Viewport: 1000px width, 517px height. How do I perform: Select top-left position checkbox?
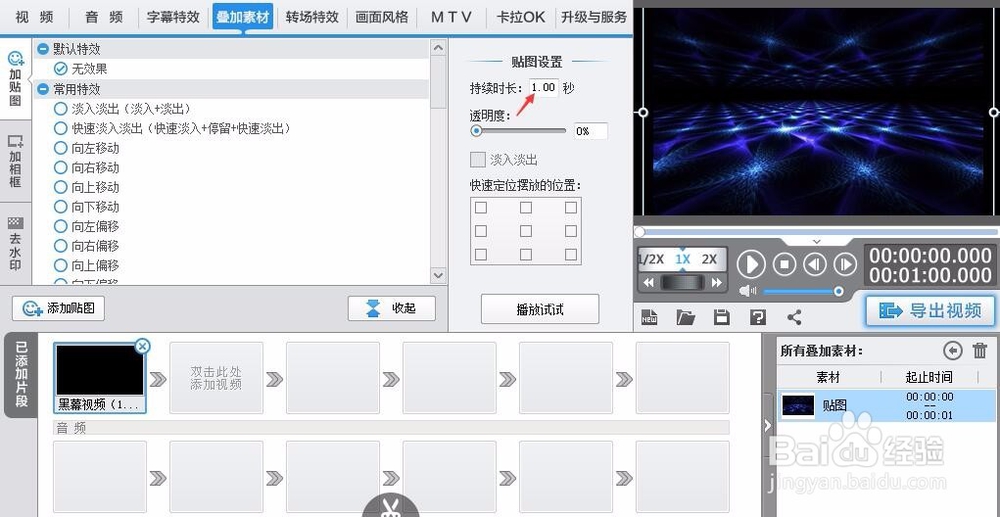click(481, 208)
